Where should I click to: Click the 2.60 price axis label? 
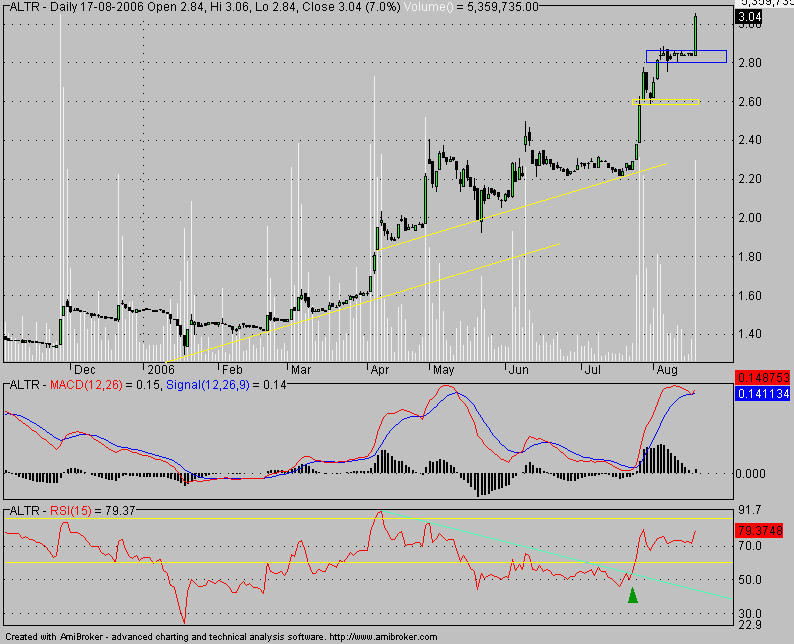coord(749,102)
